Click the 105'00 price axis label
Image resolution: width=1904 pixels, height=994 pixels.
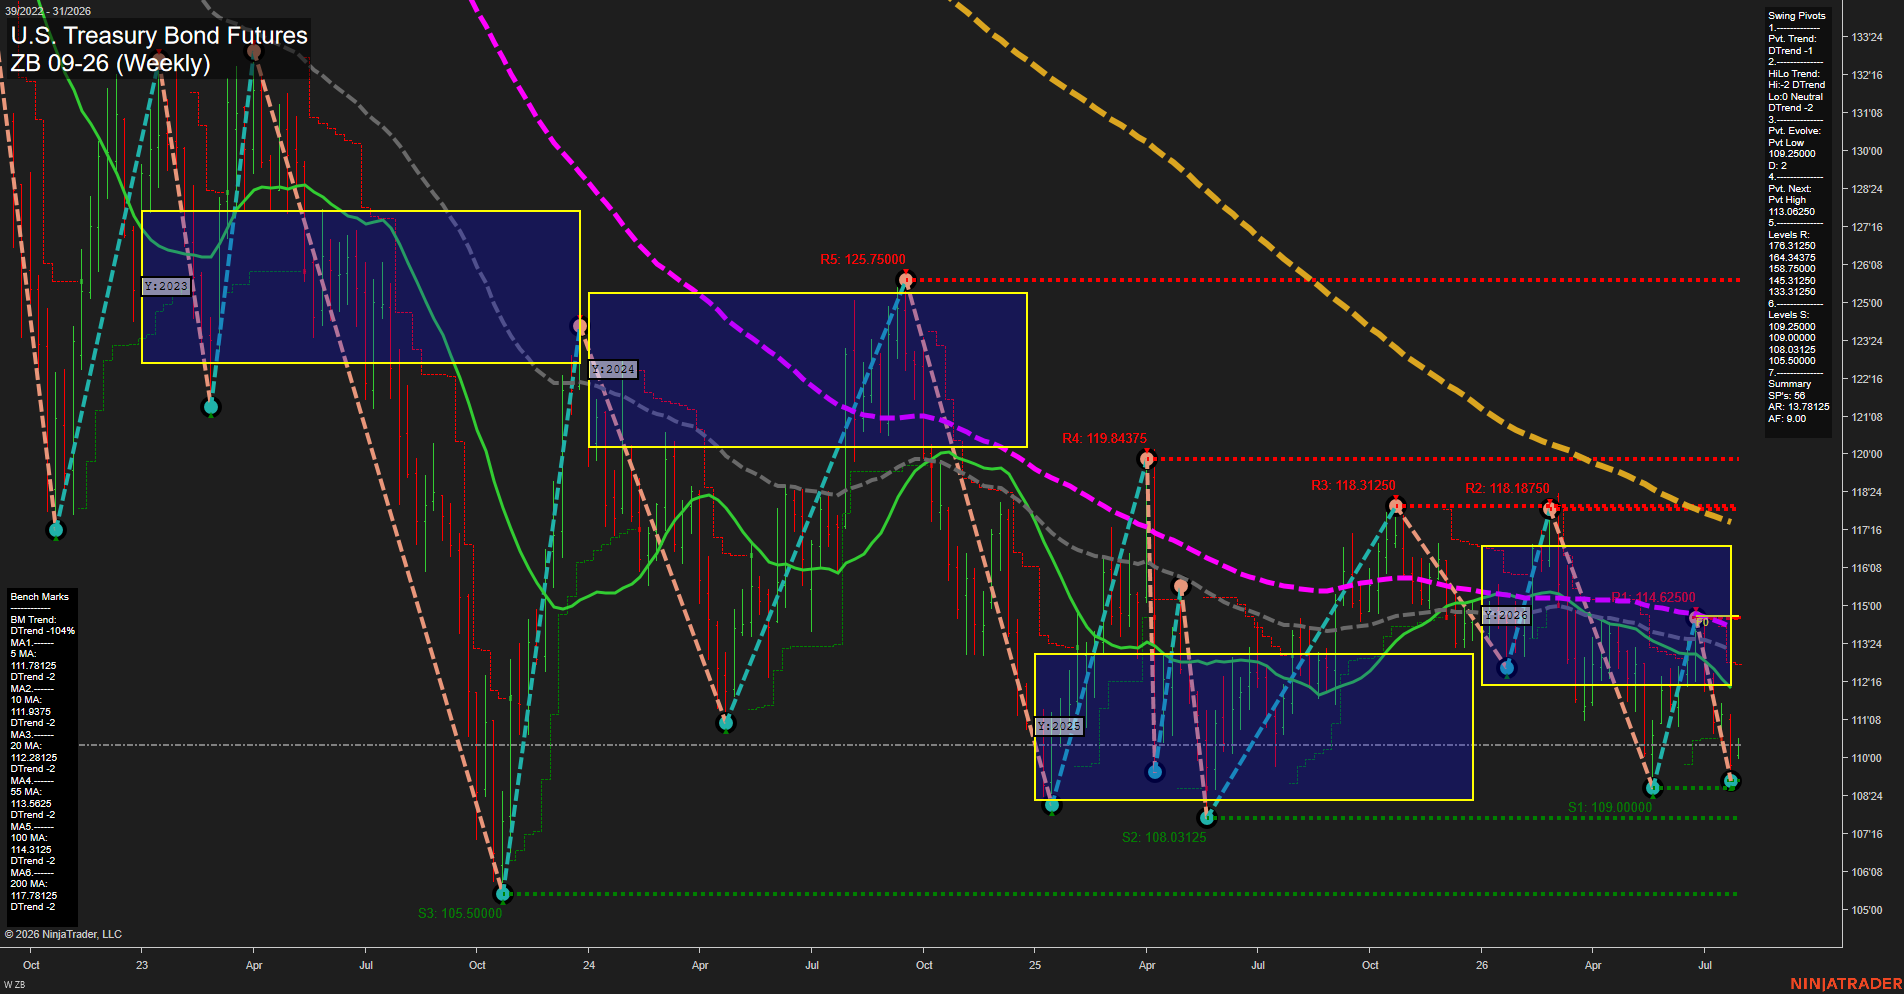1867,910
